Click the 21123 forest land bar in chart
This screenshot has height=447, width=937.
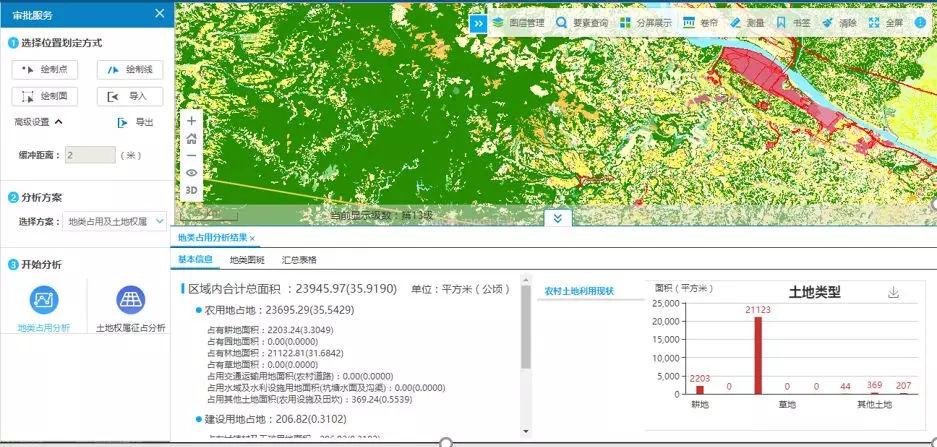758,355
